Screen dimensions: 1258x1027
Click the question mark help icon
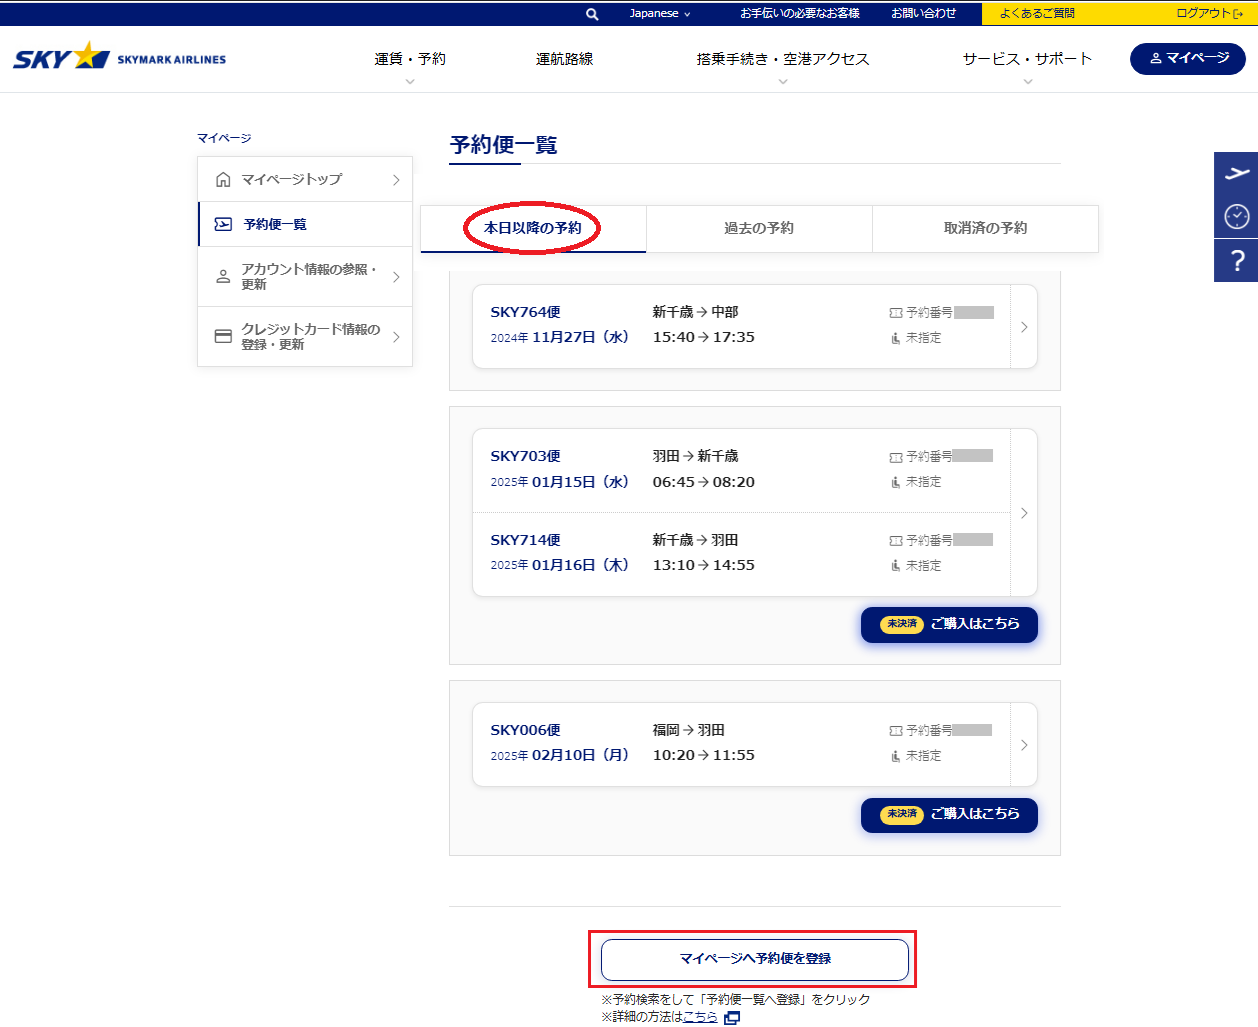coord(1236,260)
